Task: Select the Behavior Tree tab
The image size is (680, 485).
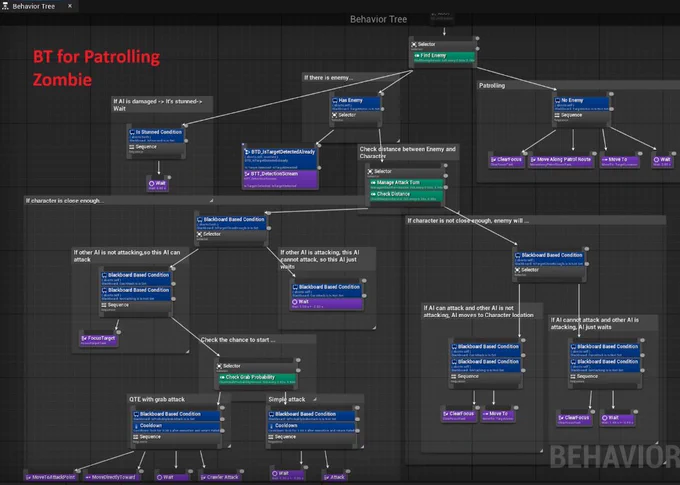Action: click(36, 6)
